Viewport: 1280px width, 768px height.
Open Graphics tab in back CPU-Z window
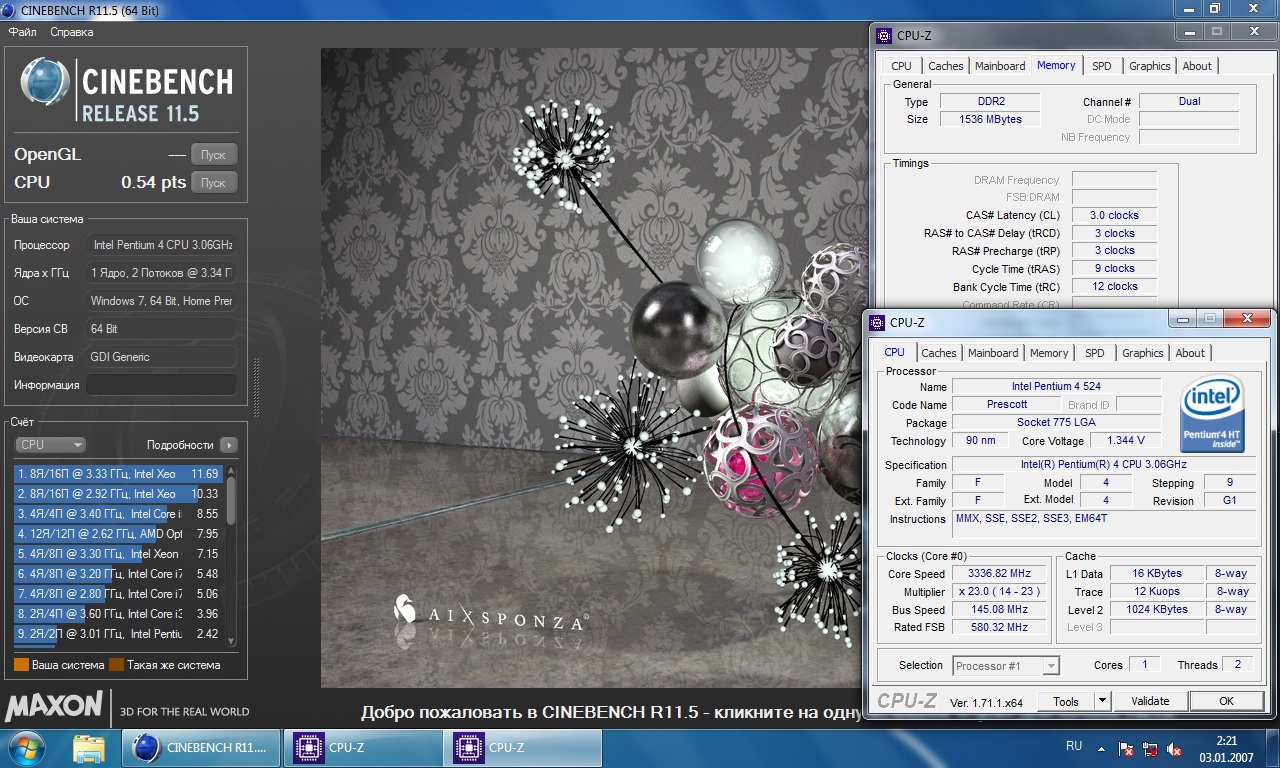click(x=1149, y=66)
